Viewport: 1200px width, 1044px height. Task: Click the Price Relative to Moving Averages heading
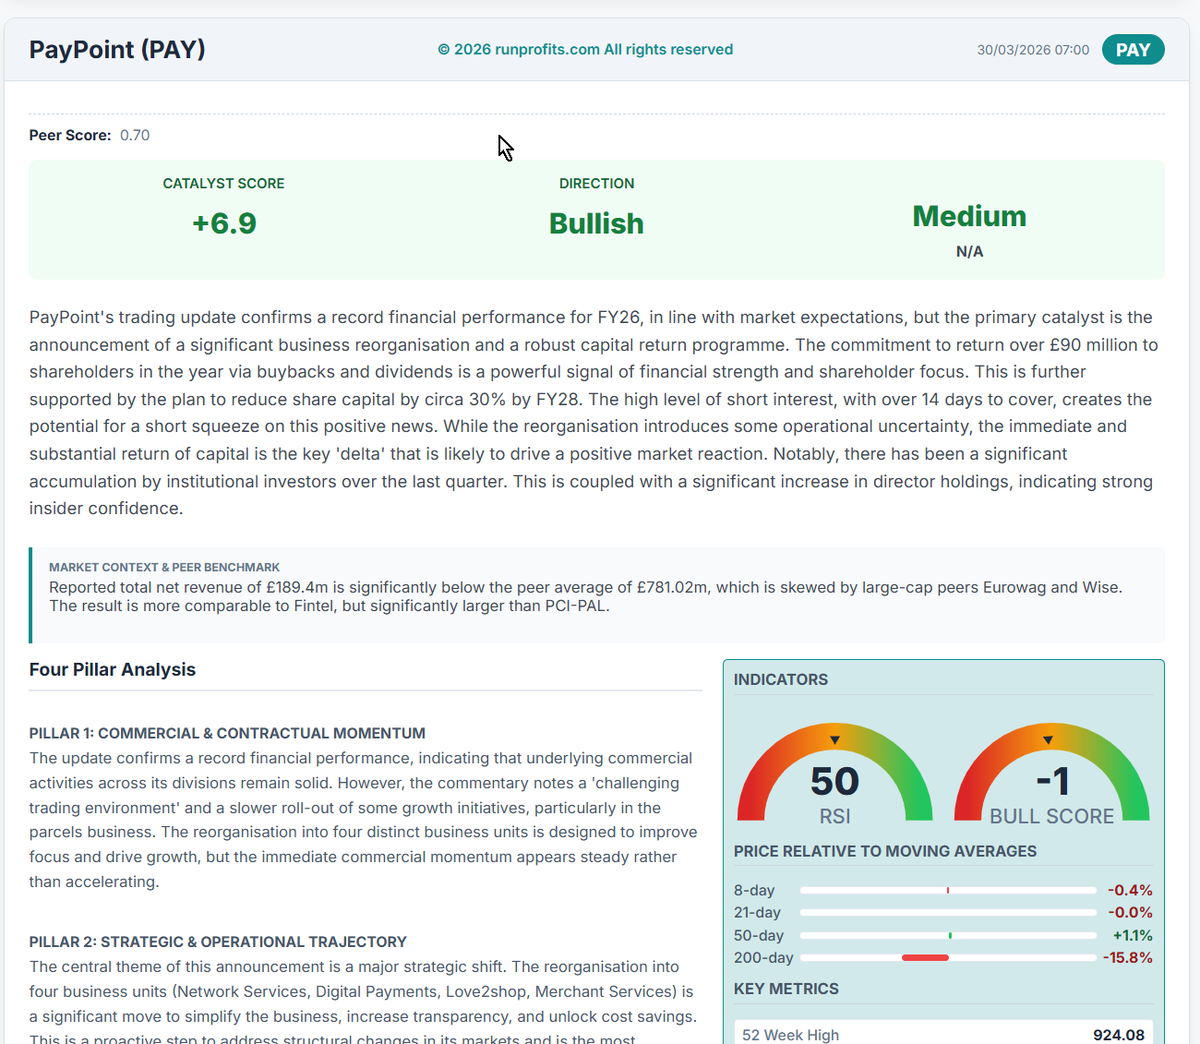(885, 852)
